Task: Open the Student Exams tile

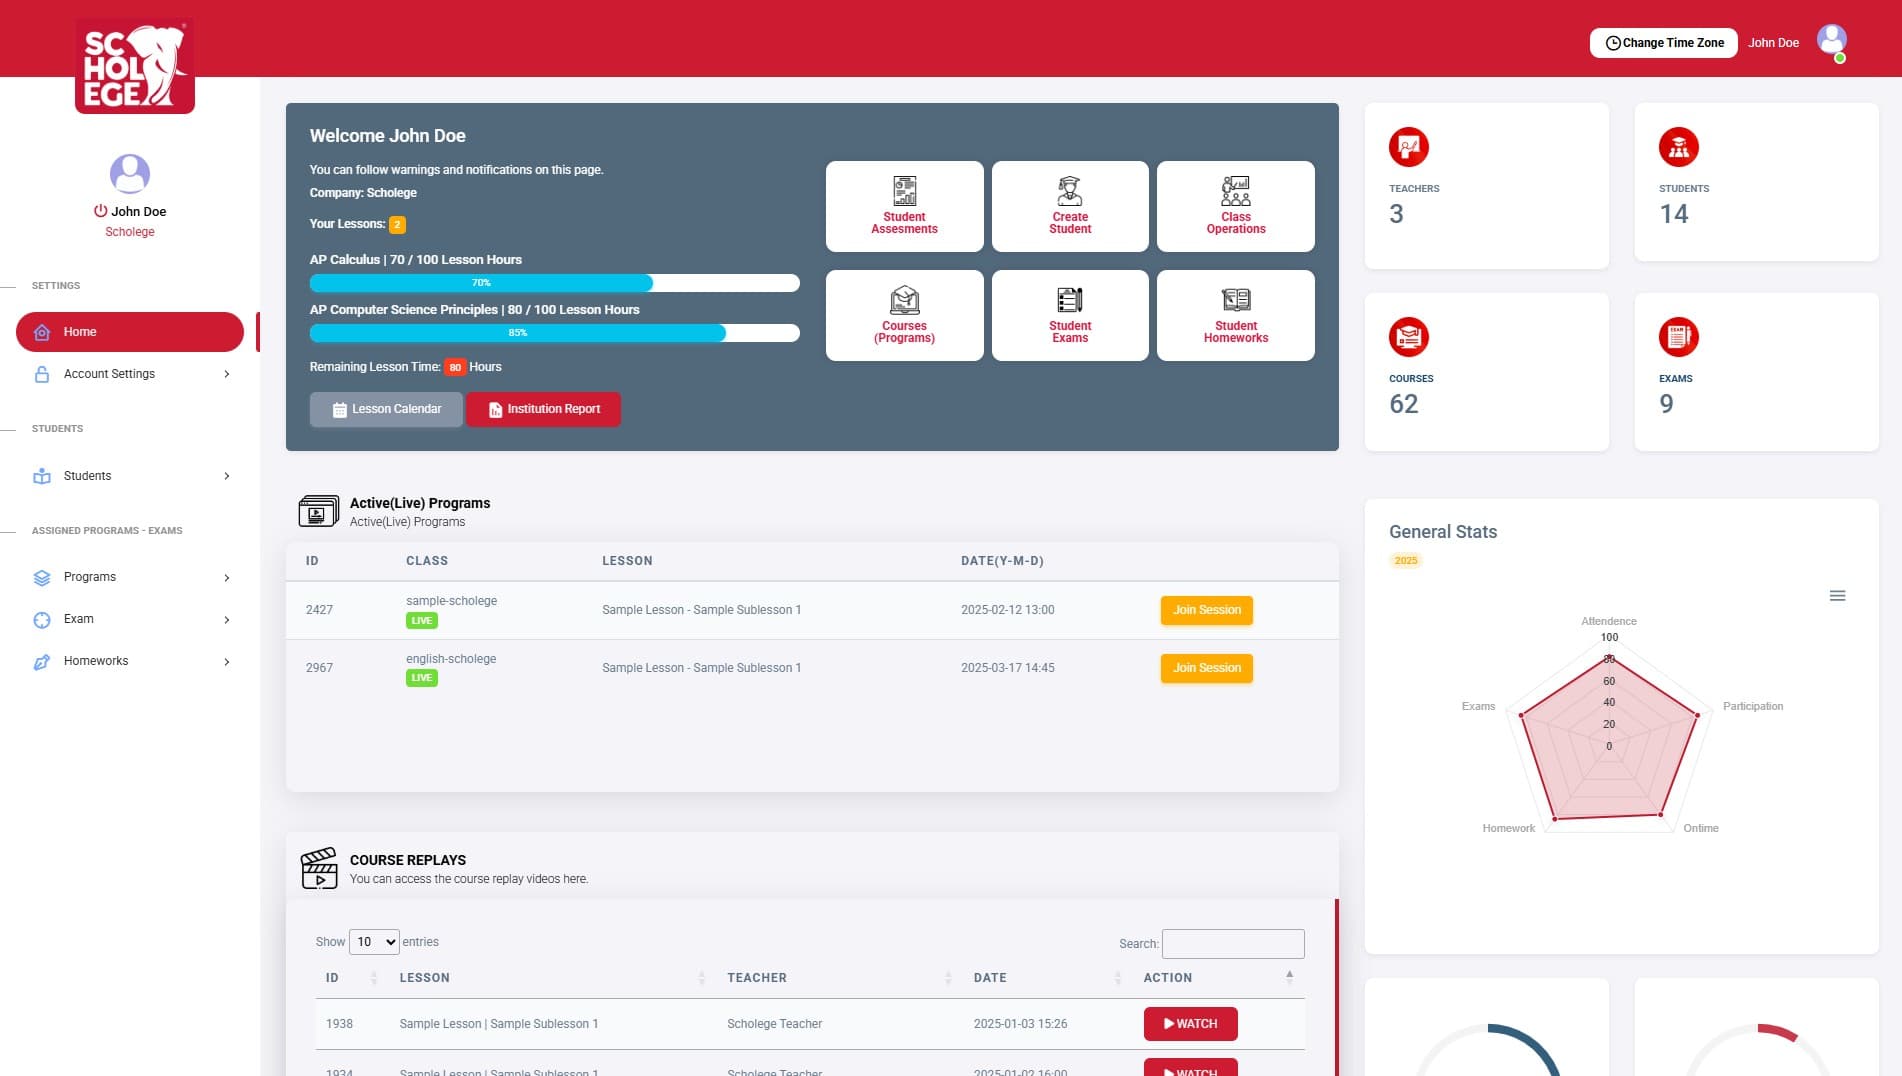Action: [x=1070, y=315]
